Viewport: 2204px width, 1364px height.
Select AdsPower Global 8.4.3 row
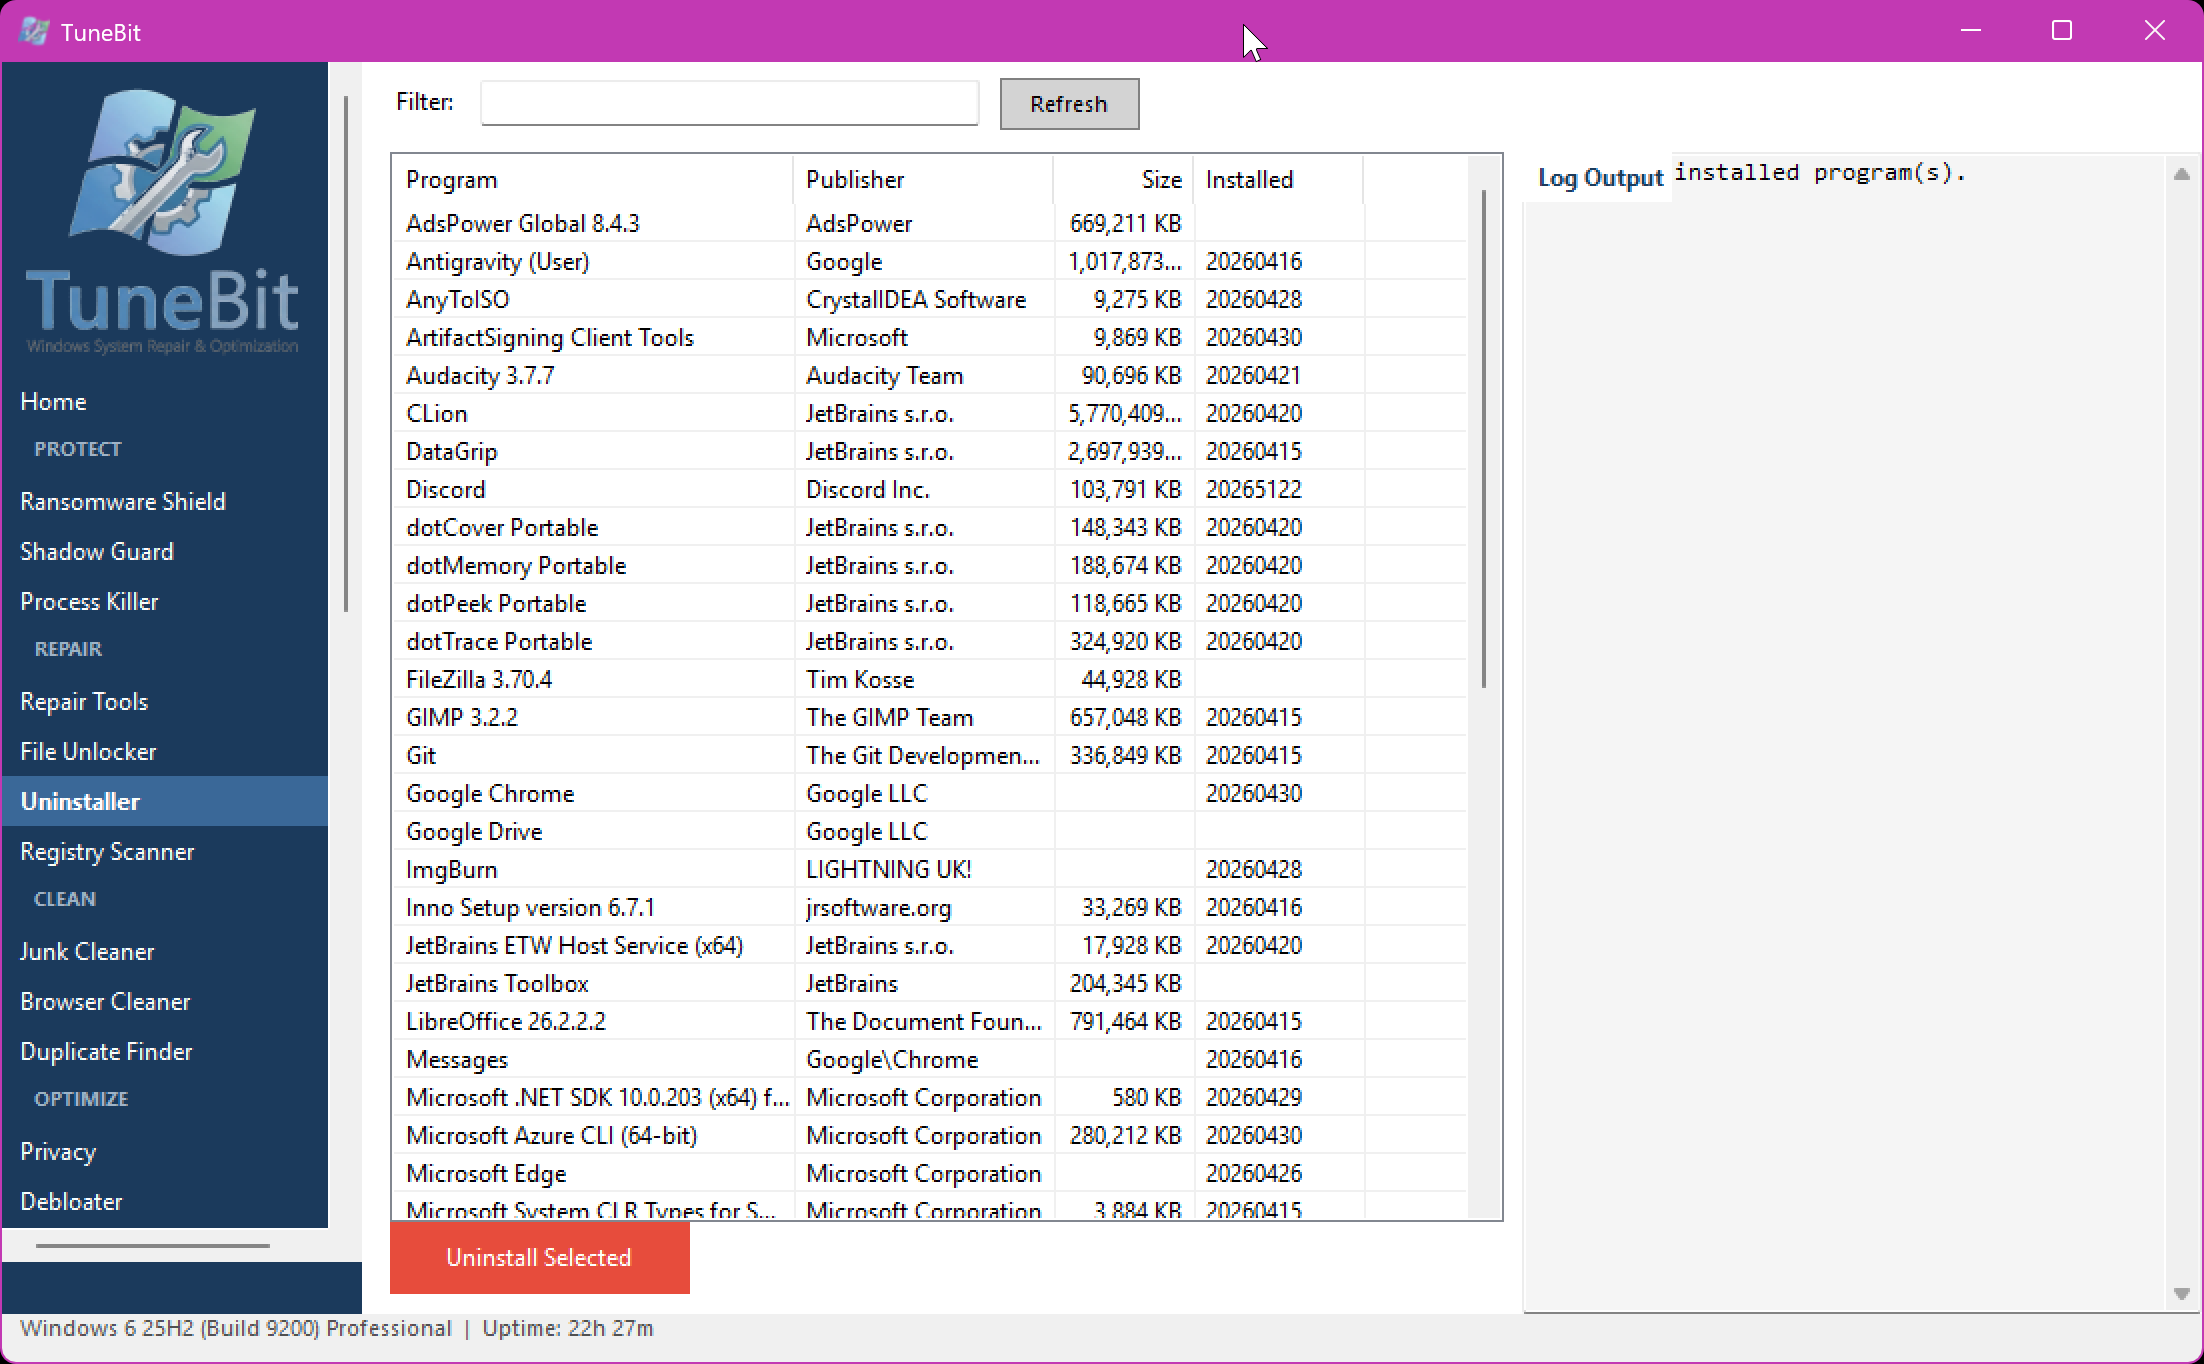click(x=930, y=223)
